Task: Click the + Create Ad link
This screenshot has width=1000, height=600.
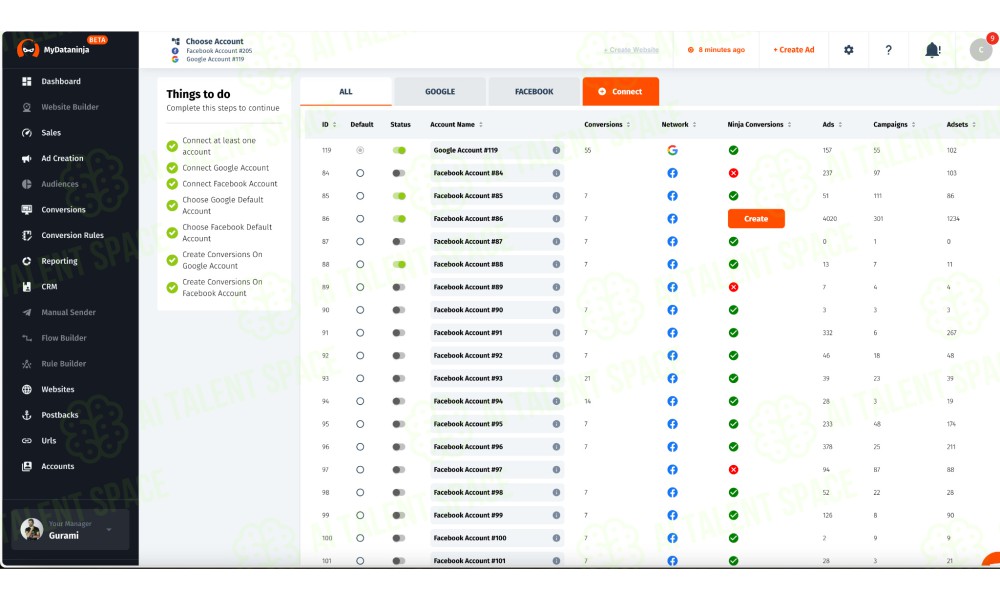Action: click(x=794, y=50)
